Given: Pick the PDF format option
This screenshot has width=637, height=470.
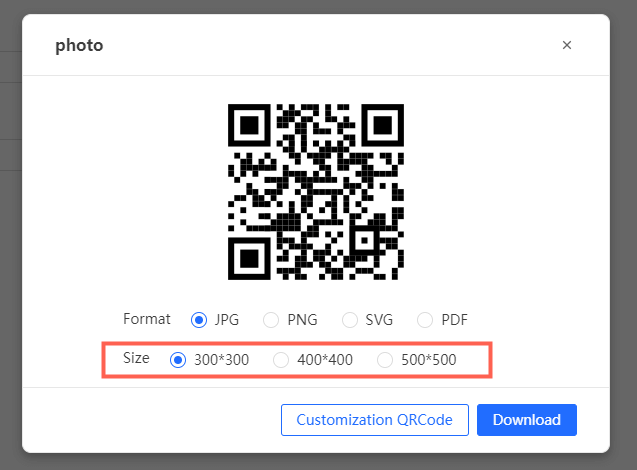Looking at the screenshot, I should pos(425,320).
